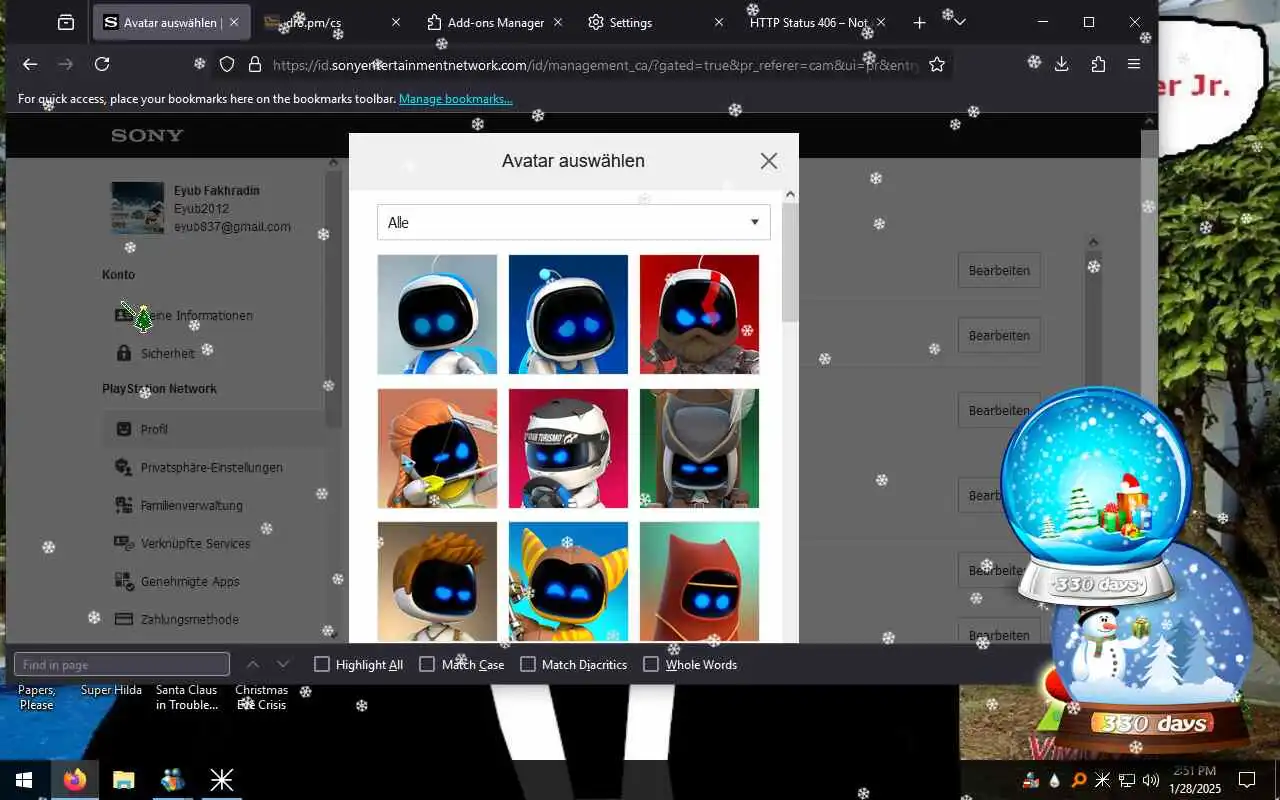Image resolution: width=1280 pixels, height=800 pixels.
Task: Bookmark this page with the star icon
Action: tap(937, 64)
